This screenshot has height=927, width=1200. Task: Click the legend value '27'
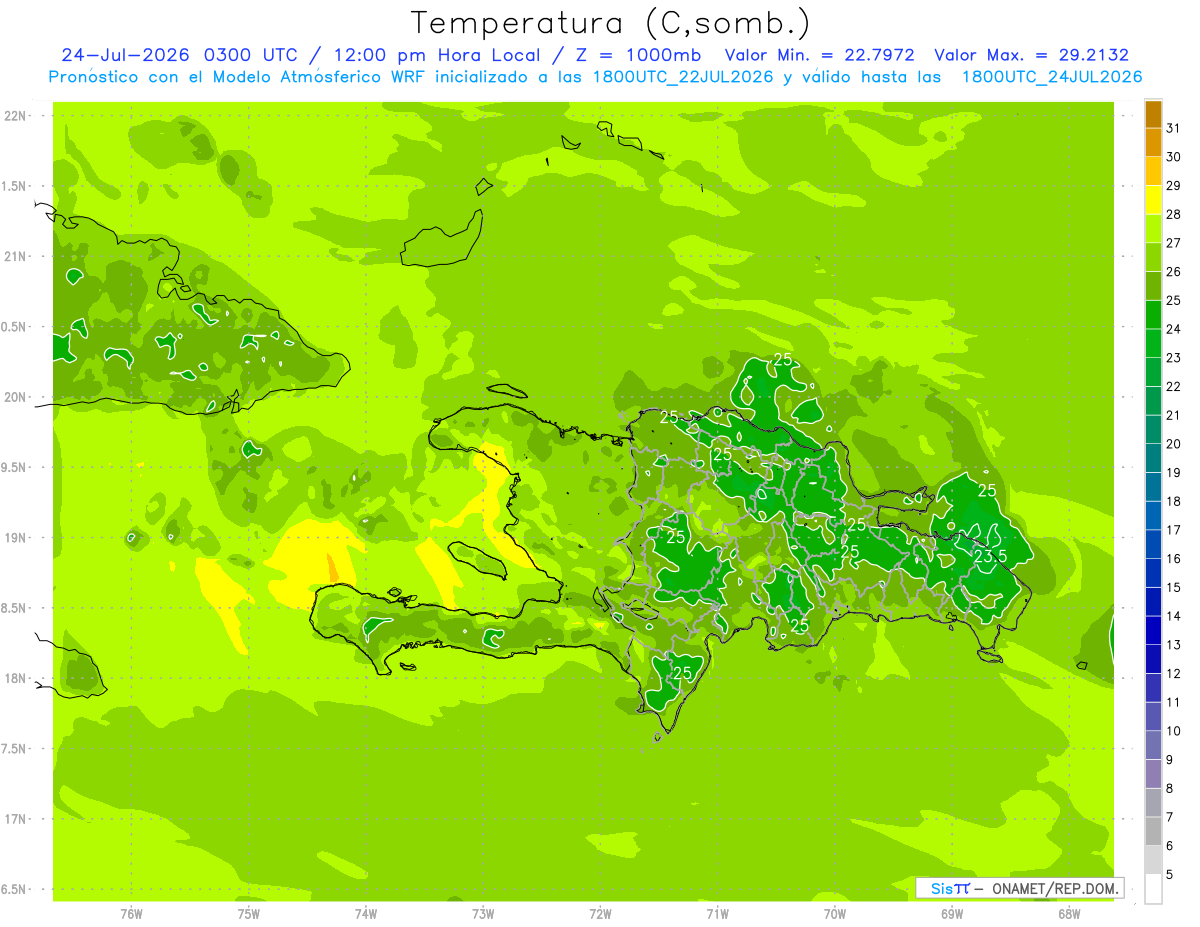pos(1174,243)
